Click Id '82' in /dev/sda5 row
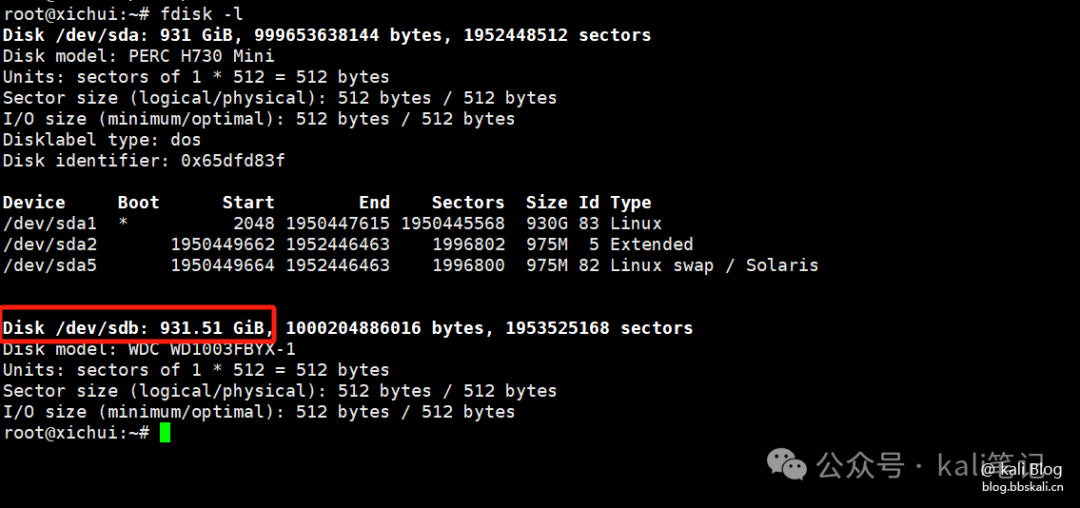The width and height of the screenshot is (1080, 508). [588, 266]
